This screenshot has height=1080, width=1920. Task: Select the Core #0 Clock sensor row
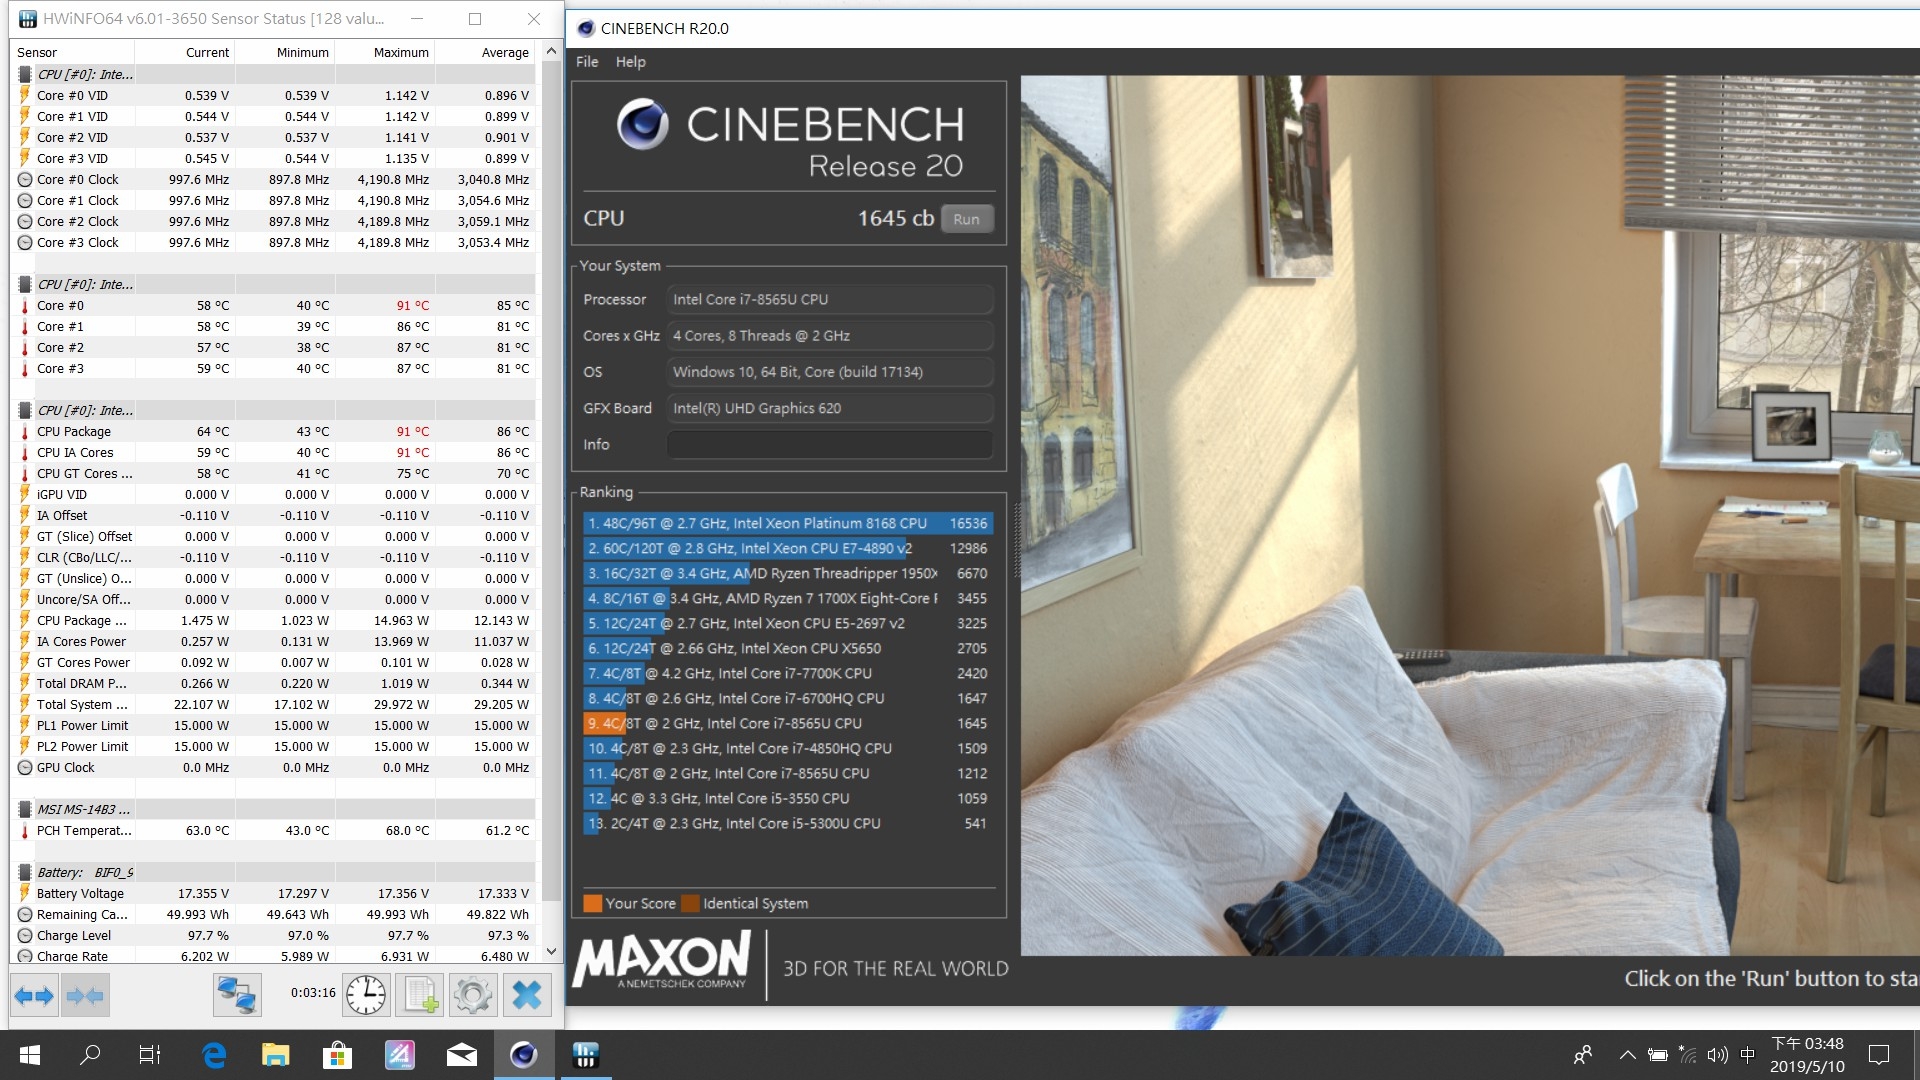[x=274, y=179]
